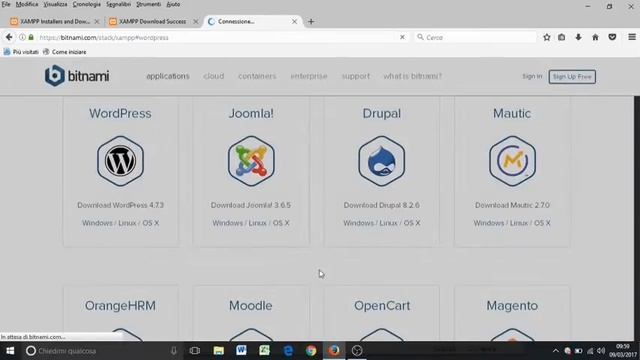Click the Bitnami logo in header
This screenshot has width=640, height=360.
(x=77, y=76)
